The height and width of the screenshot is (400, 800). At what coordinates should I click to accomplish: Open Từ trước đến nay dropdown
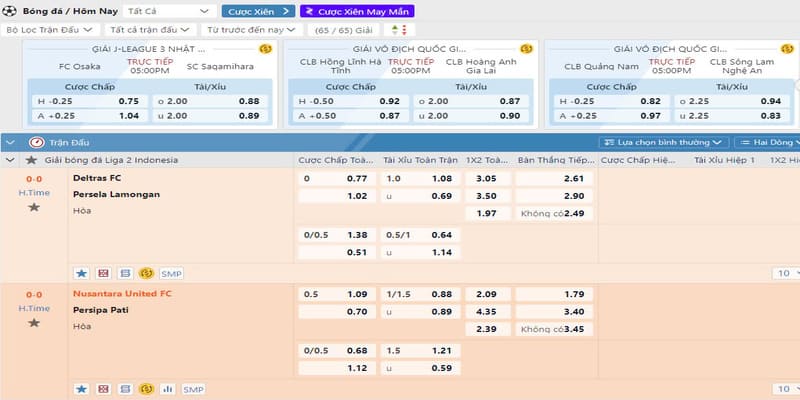(252, 30)
